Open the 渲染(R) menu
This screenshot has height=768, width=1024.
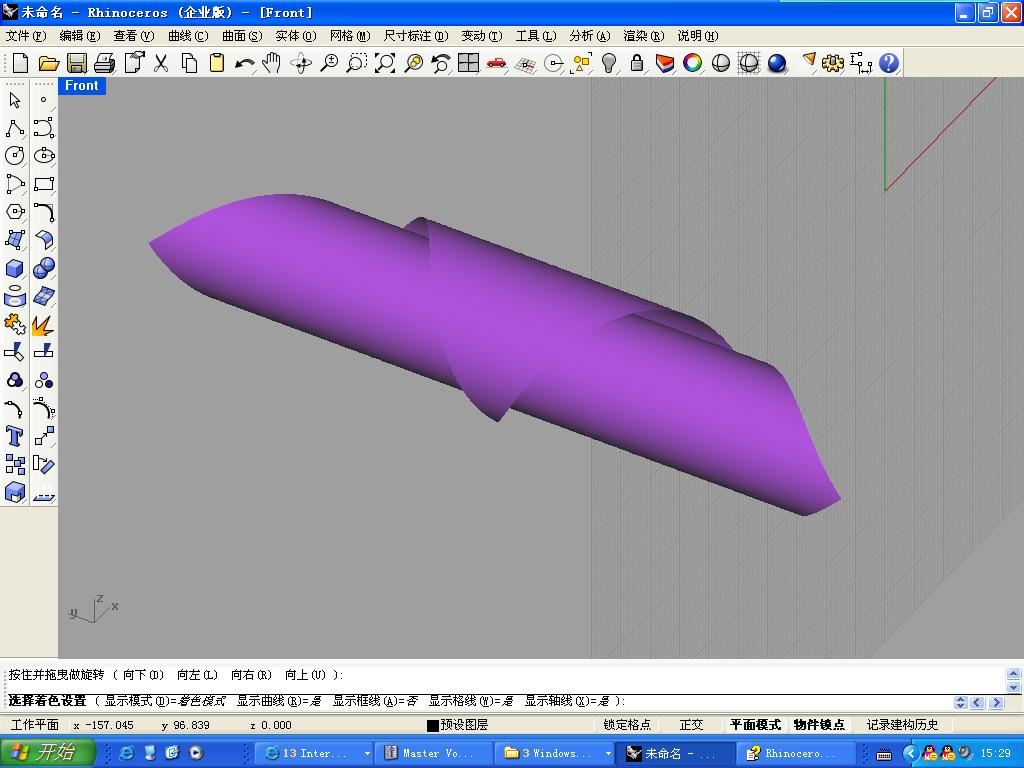click(644, 36)
